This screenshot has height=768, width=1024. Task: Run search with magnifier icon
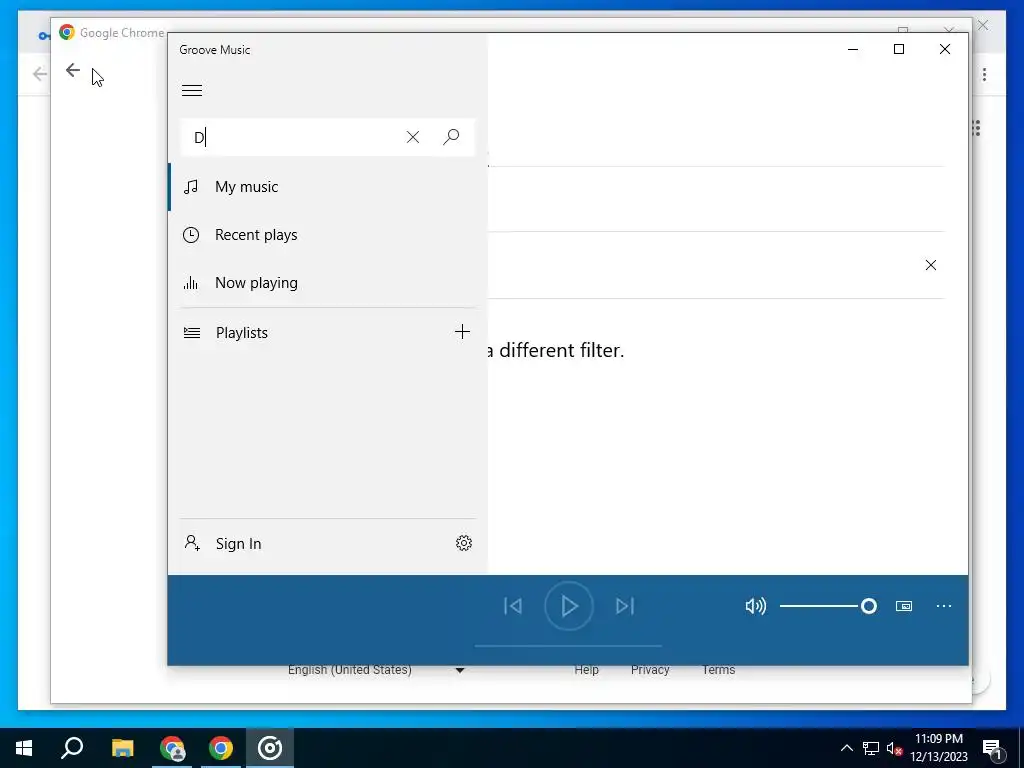click(451, 137)
